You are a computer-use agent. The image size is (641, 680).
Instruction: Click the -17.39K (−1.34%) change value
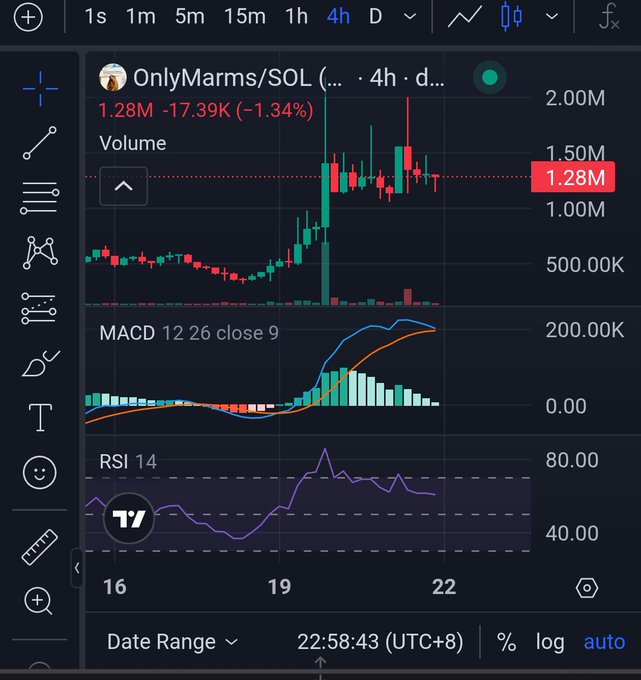pos(238,110)
